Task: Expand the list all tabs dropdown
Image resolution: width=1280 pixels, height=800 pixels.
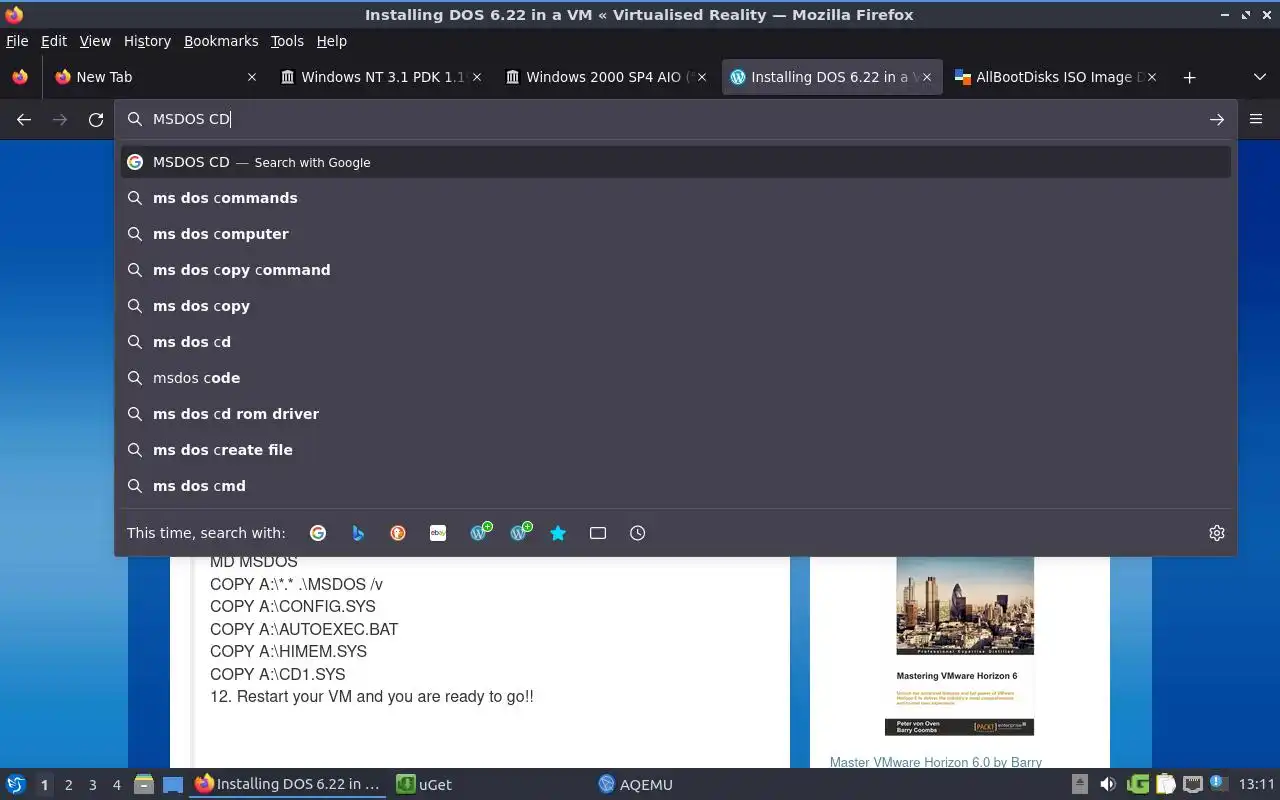Action: [x=1260, y=77]
